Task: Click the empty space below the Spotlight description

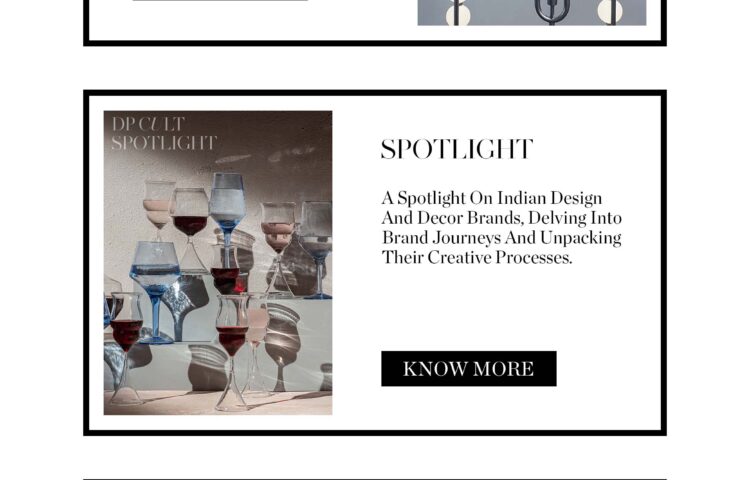Action: coord(502,308)
